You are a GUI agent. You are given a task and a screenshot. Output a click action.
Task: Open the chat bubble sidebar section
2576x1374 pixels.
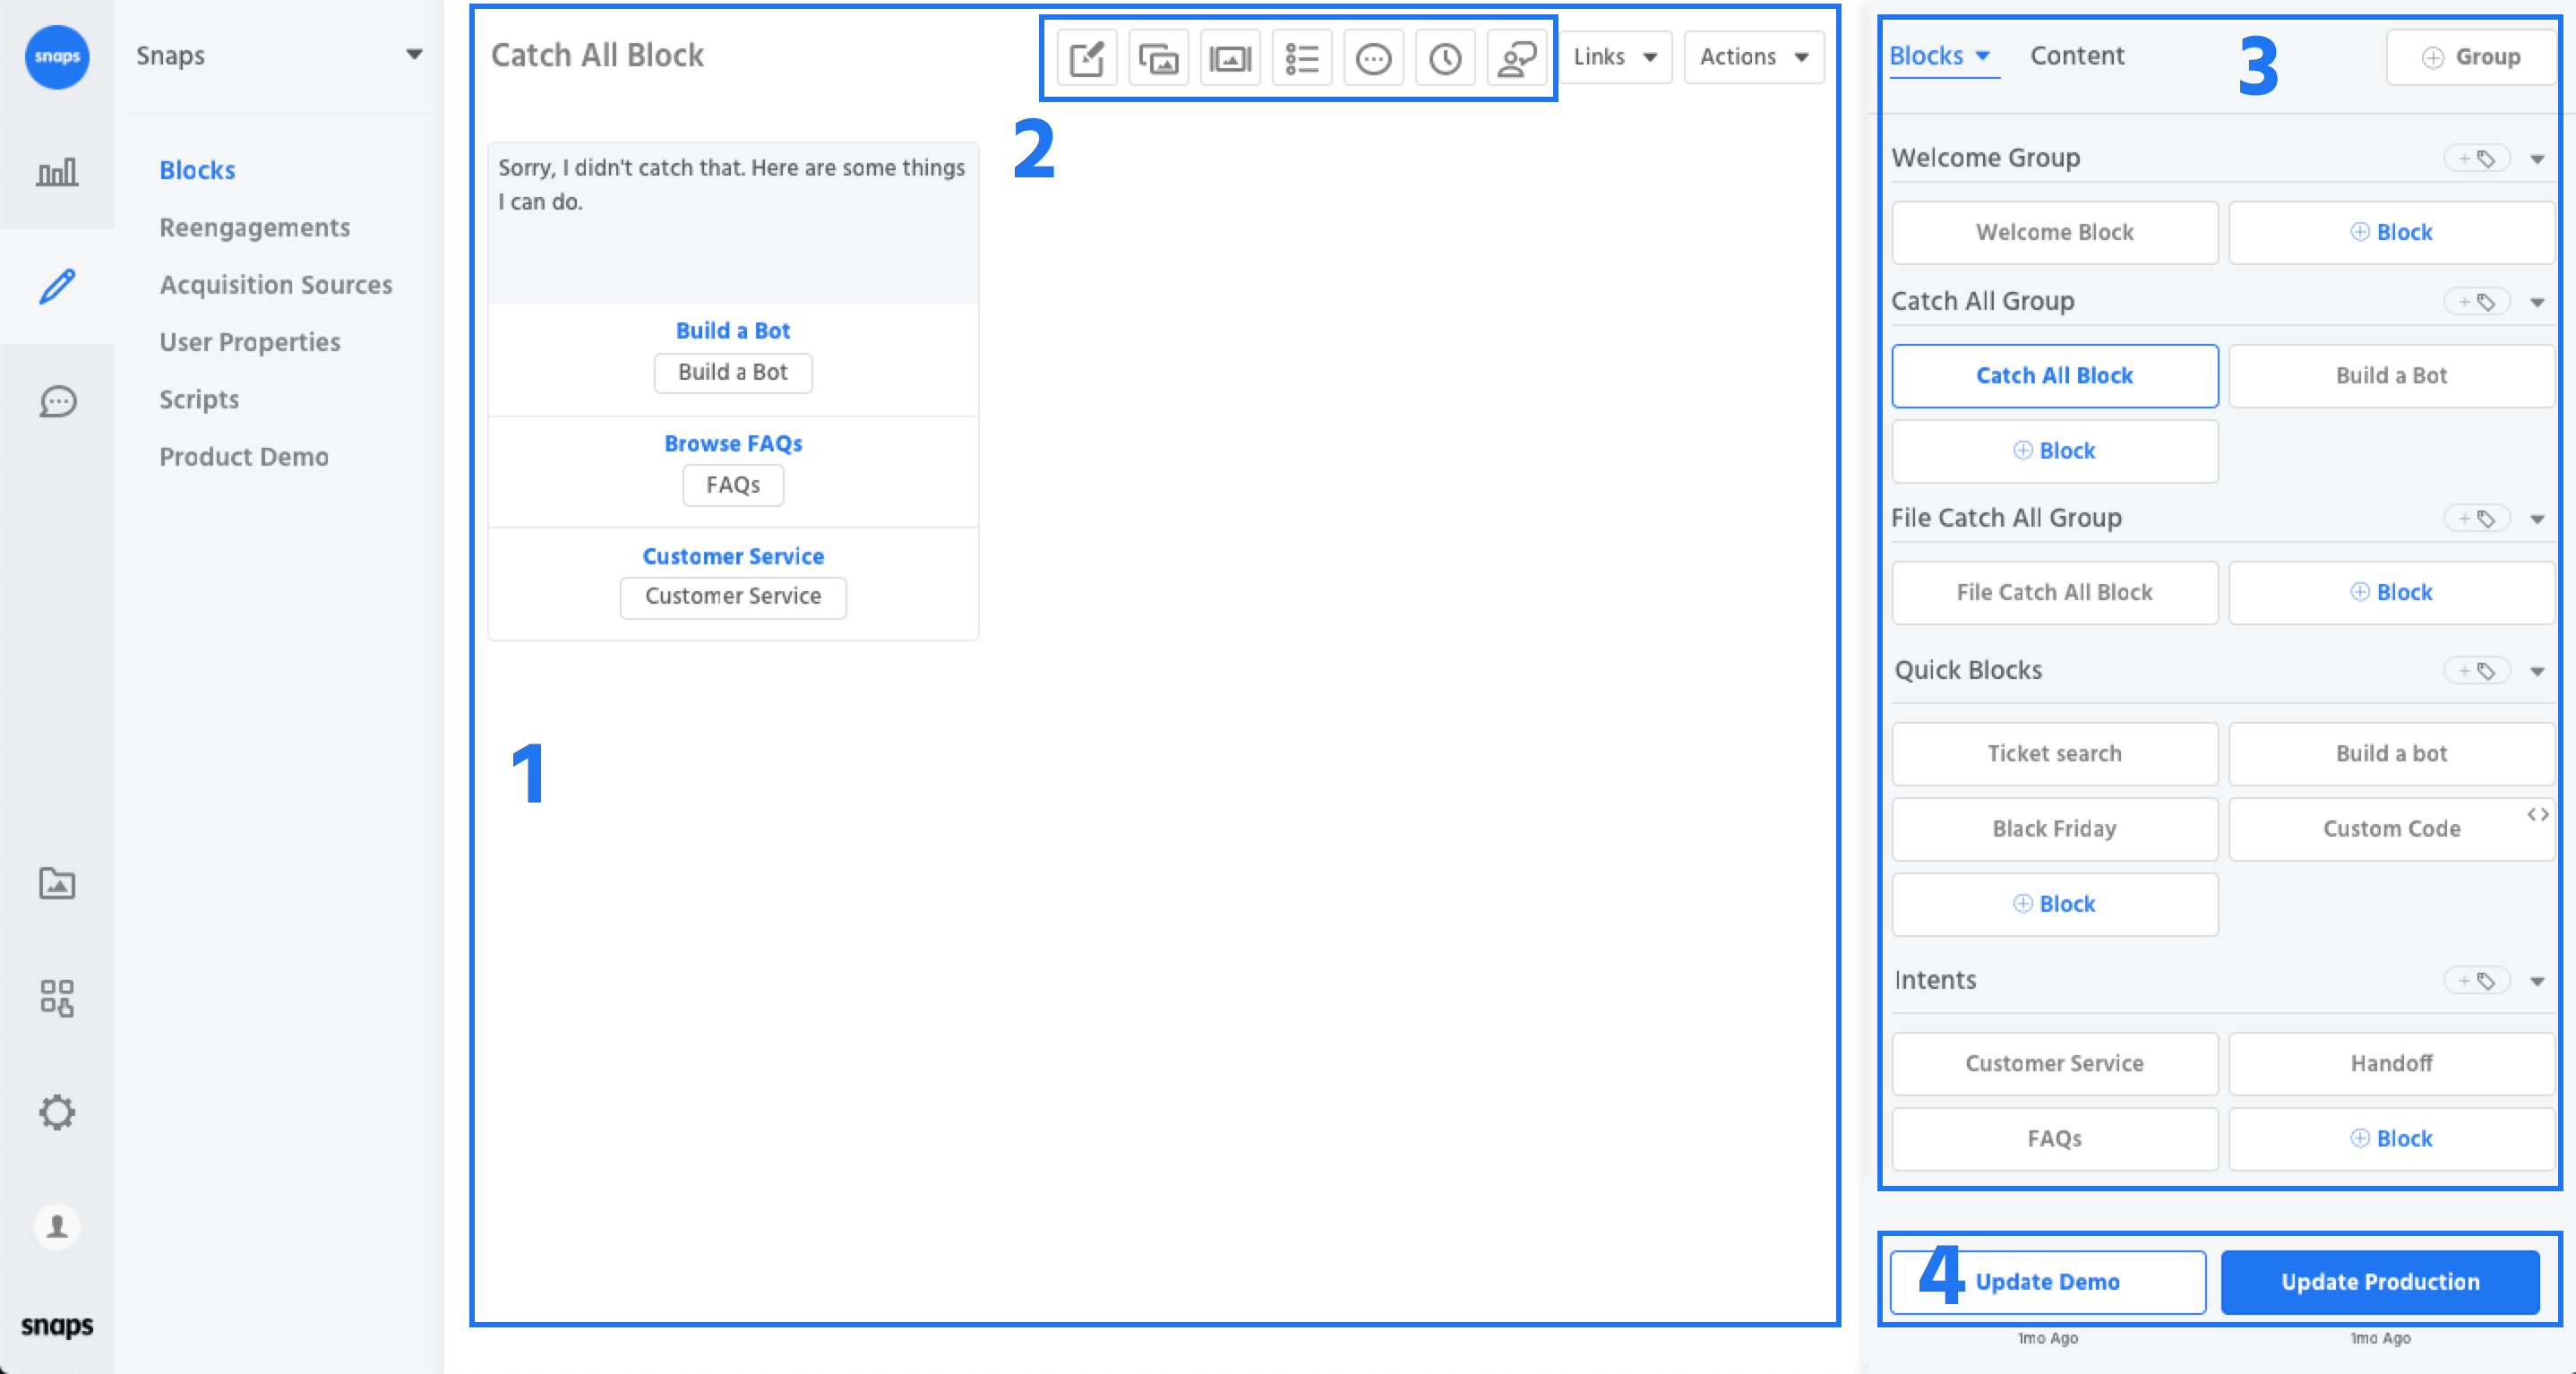point(57,401)
